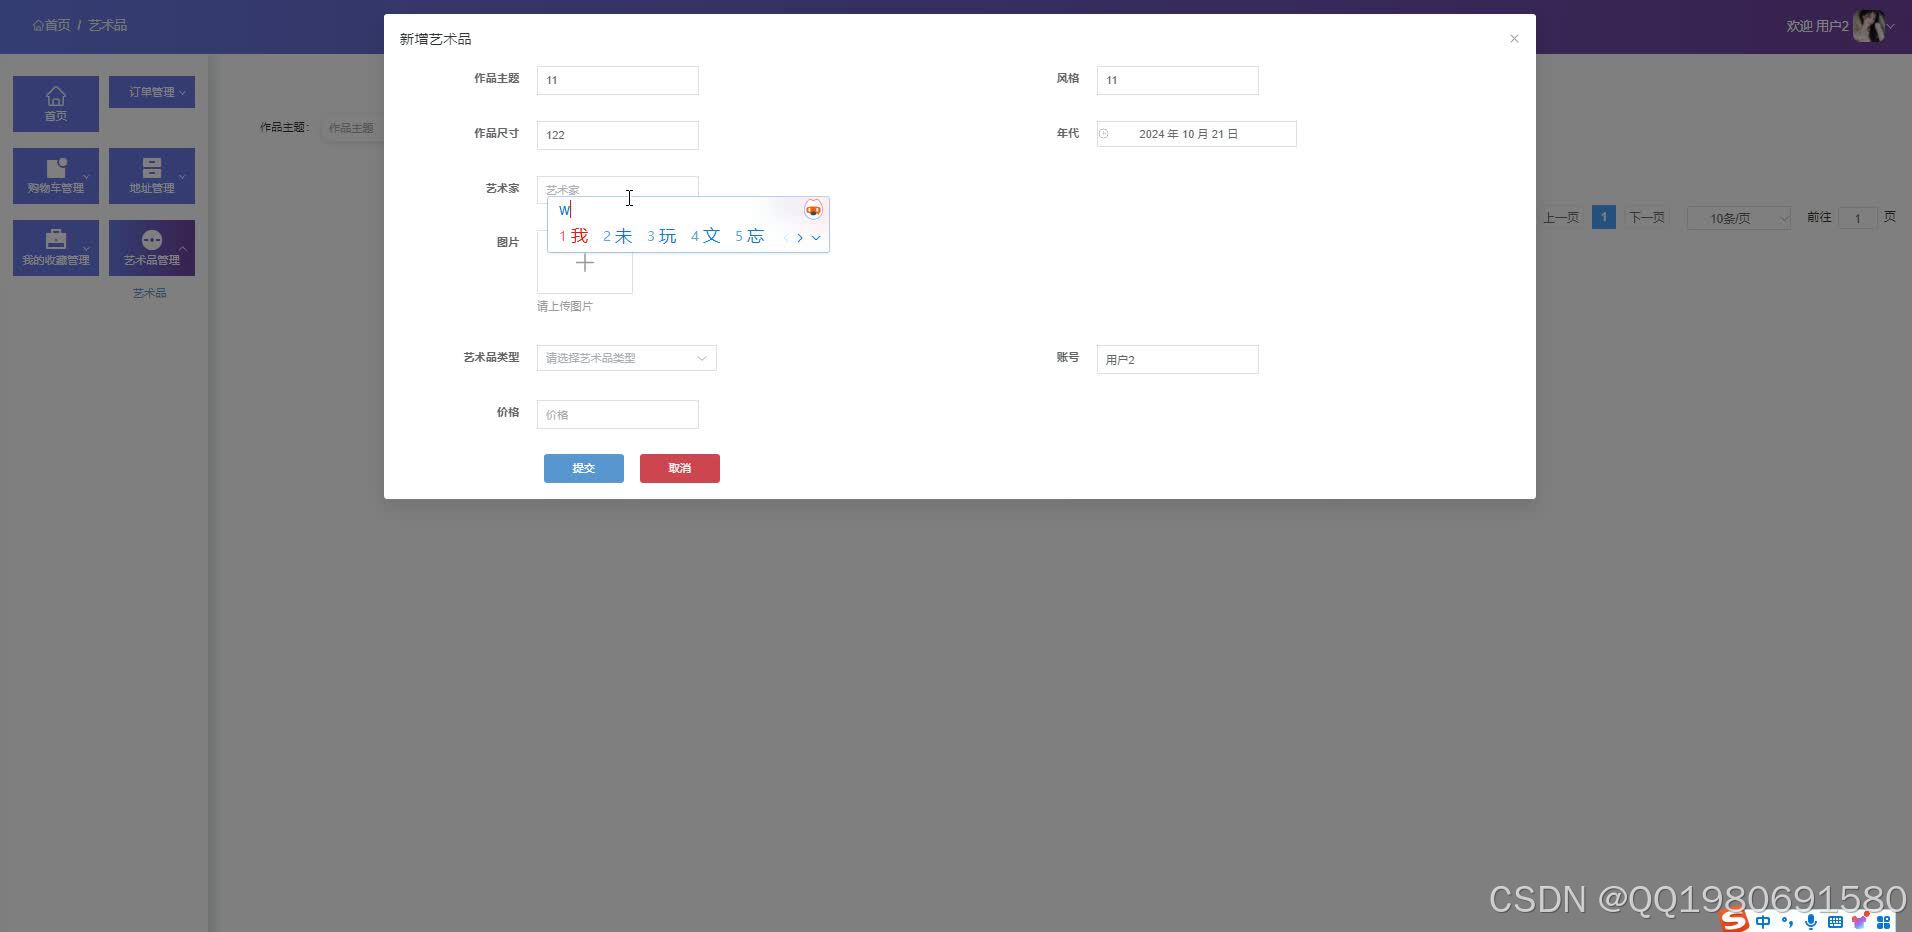Open the 艺术品类型 select dropdown

pos(626,358)
